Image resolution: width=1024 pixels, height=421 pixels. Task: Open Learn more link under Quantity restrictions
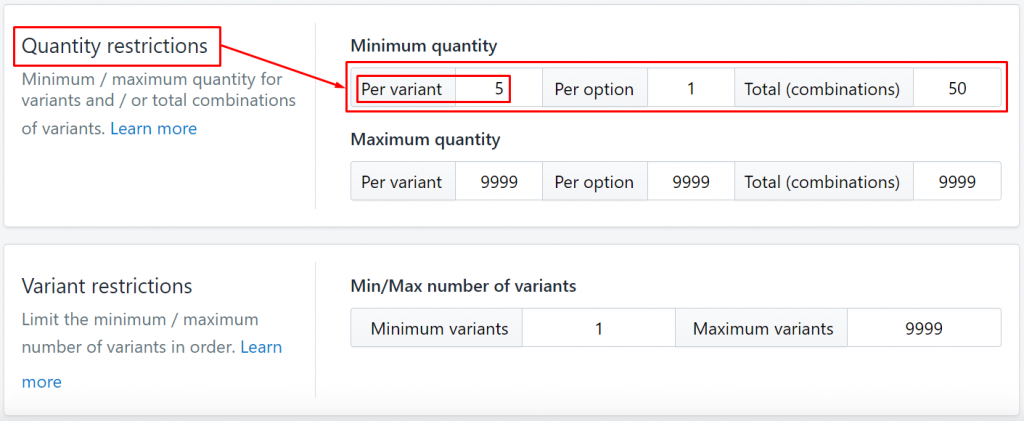coord(153,128)
